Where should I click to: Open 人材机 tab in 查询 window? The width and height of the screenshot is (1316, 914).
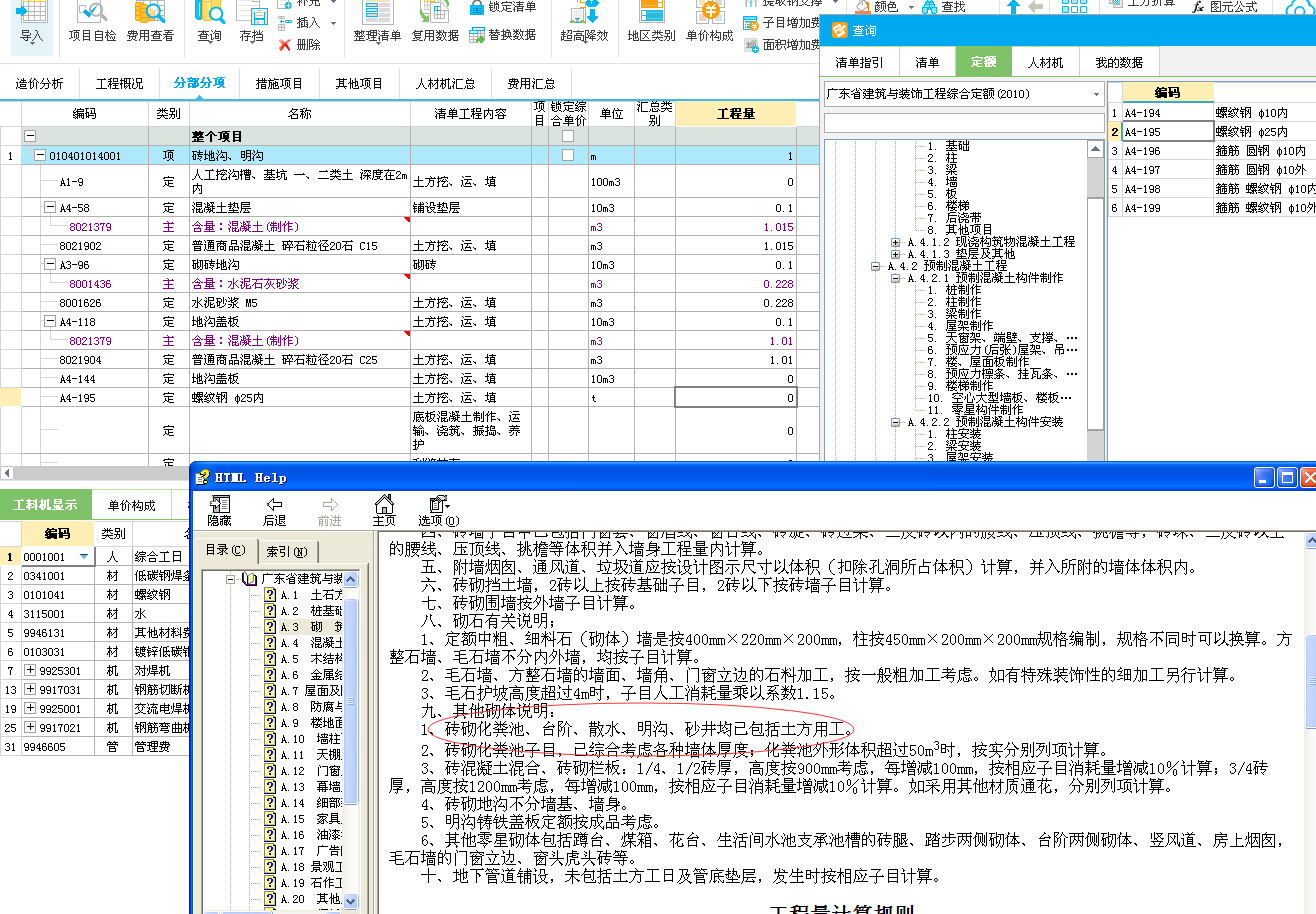[1045, 62]
